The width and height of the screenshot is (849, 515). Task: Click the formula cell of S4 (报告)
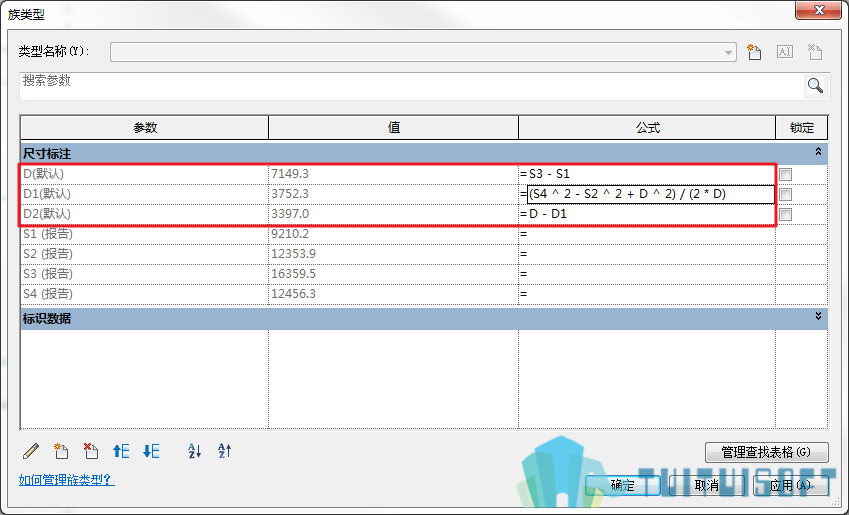point(647,294)
